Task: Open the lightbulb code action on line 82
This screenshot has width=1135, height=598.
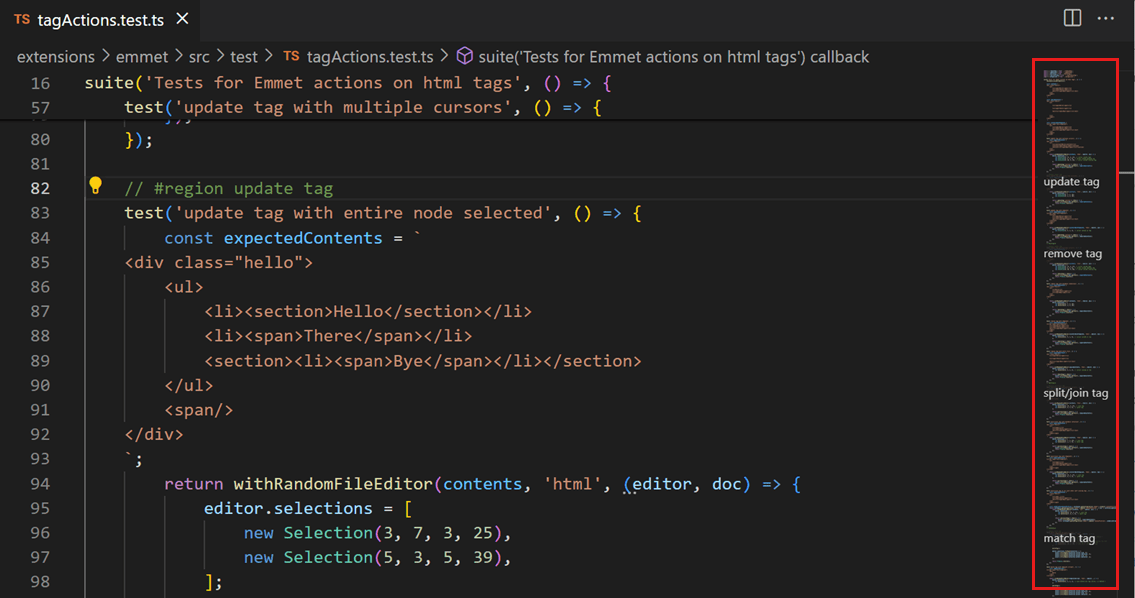Action: [x=95, y=186]
